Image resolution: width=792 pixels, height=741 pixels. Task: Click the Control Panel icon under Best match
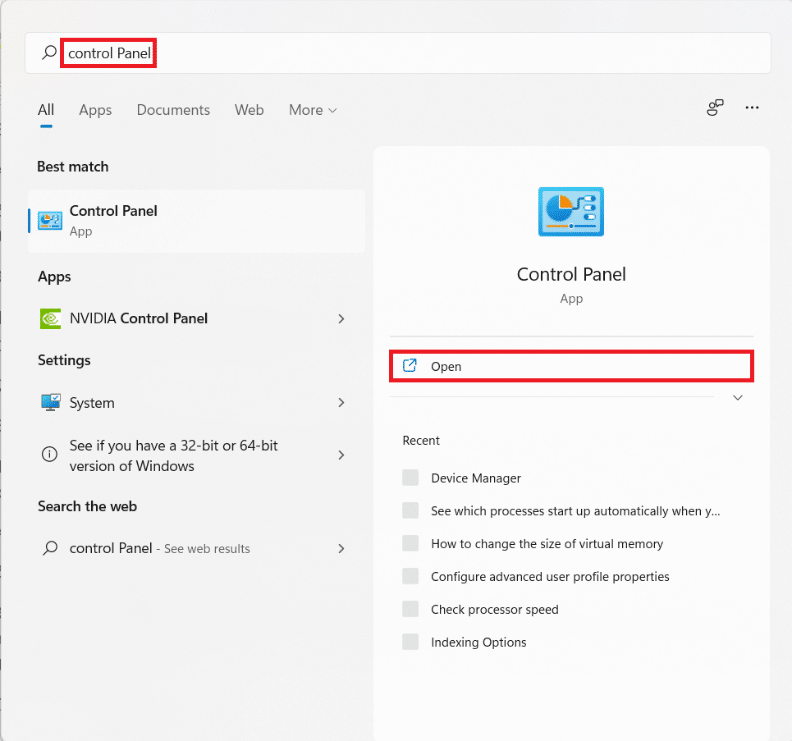pyautogui.click(x=49, y=220)
